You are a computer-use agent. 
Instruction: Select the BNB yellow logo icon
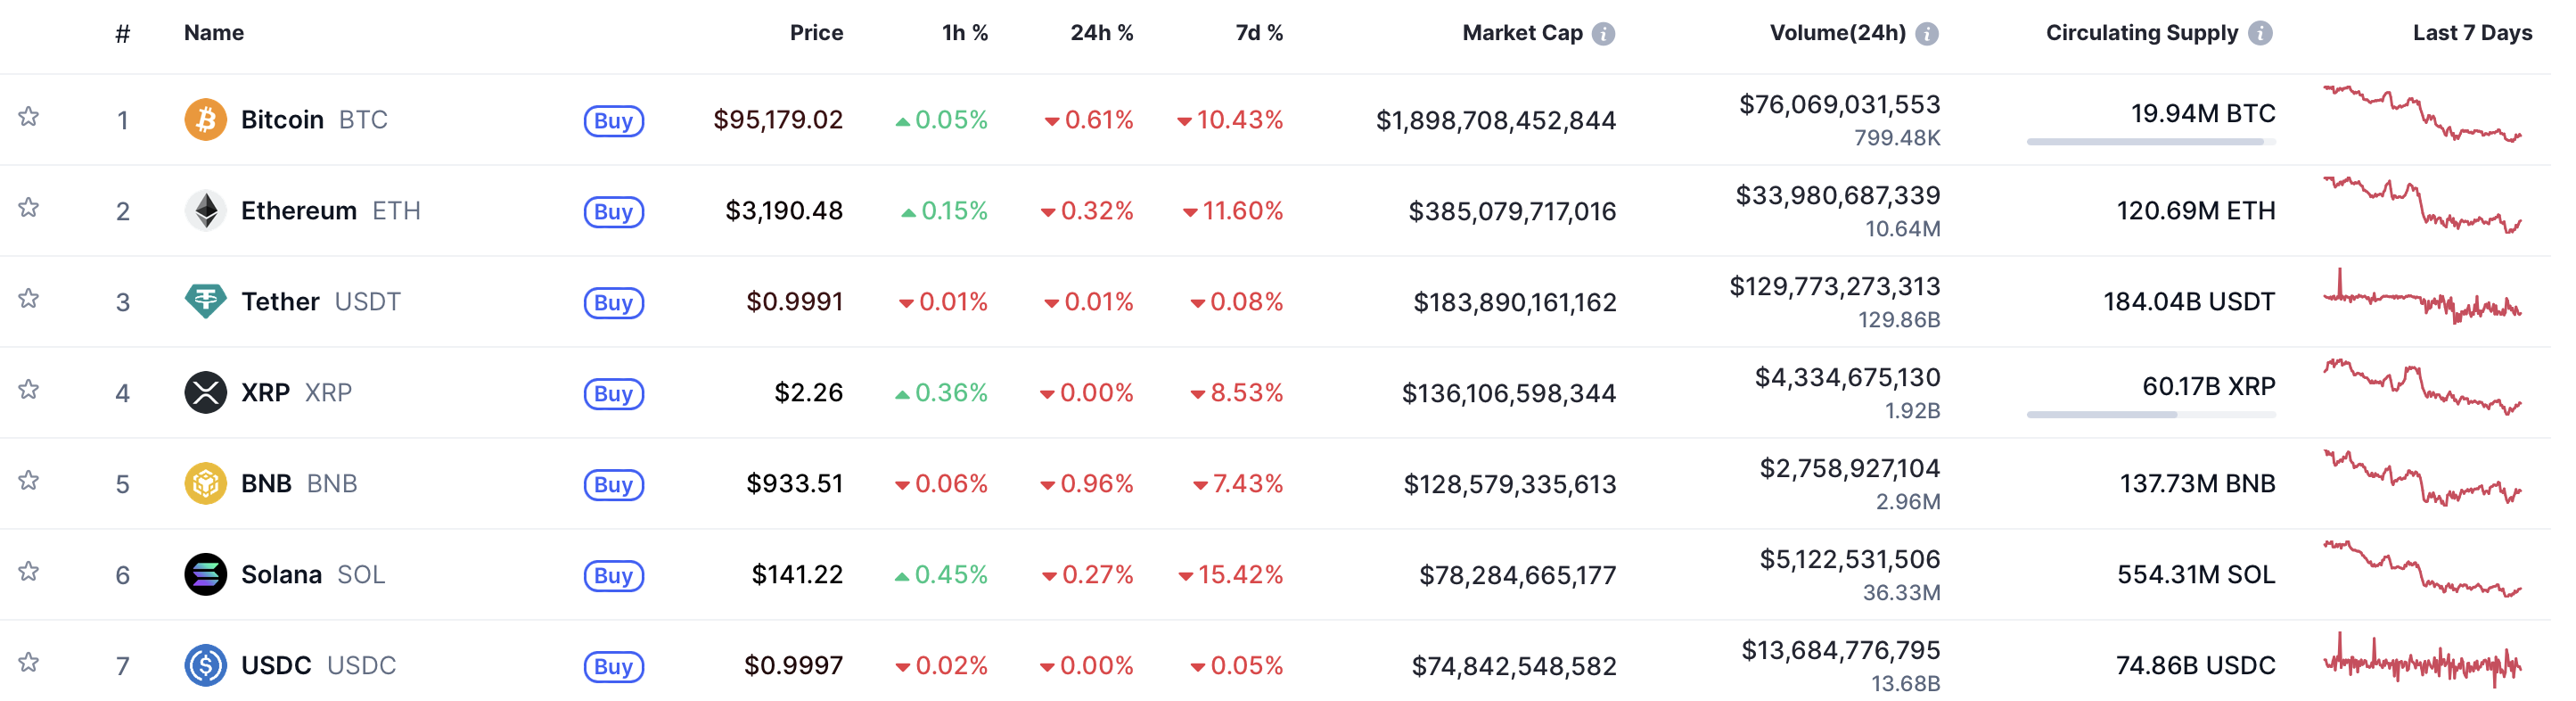pyautogui.click(x=205, y=483)
